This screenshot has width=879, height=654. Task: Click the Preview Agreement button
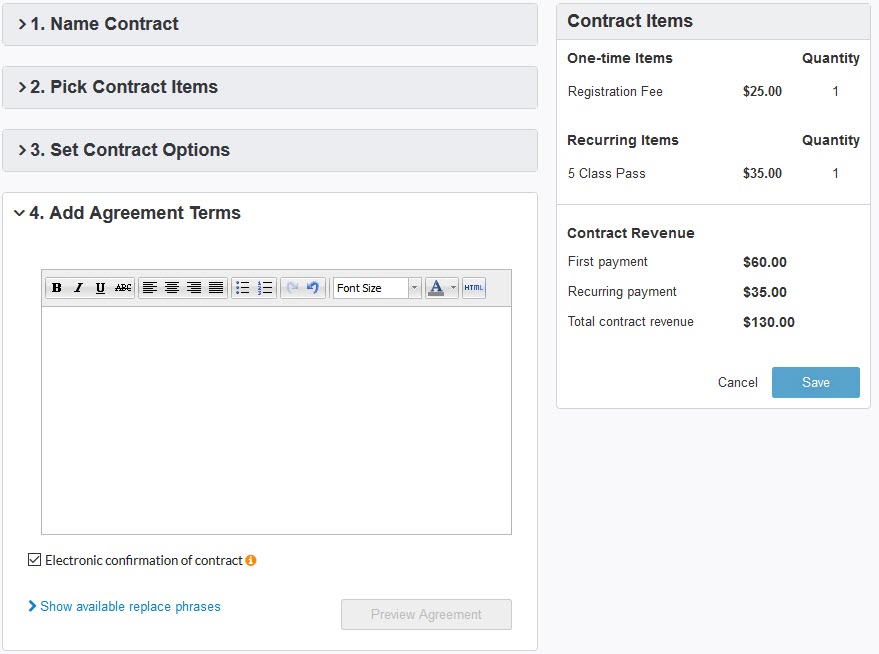(x=426, y=614)
